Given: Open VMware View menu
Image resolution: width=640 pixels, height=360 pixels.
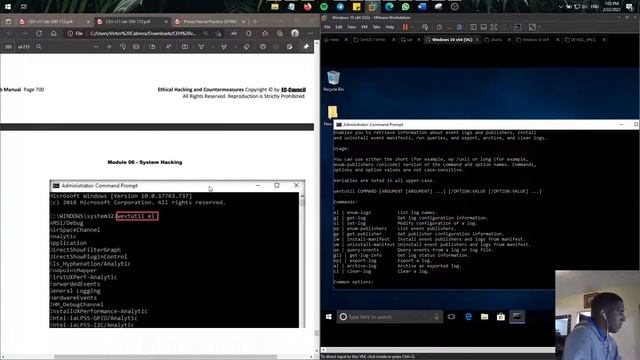Looking at the screenshot, I should pos(351,27).
